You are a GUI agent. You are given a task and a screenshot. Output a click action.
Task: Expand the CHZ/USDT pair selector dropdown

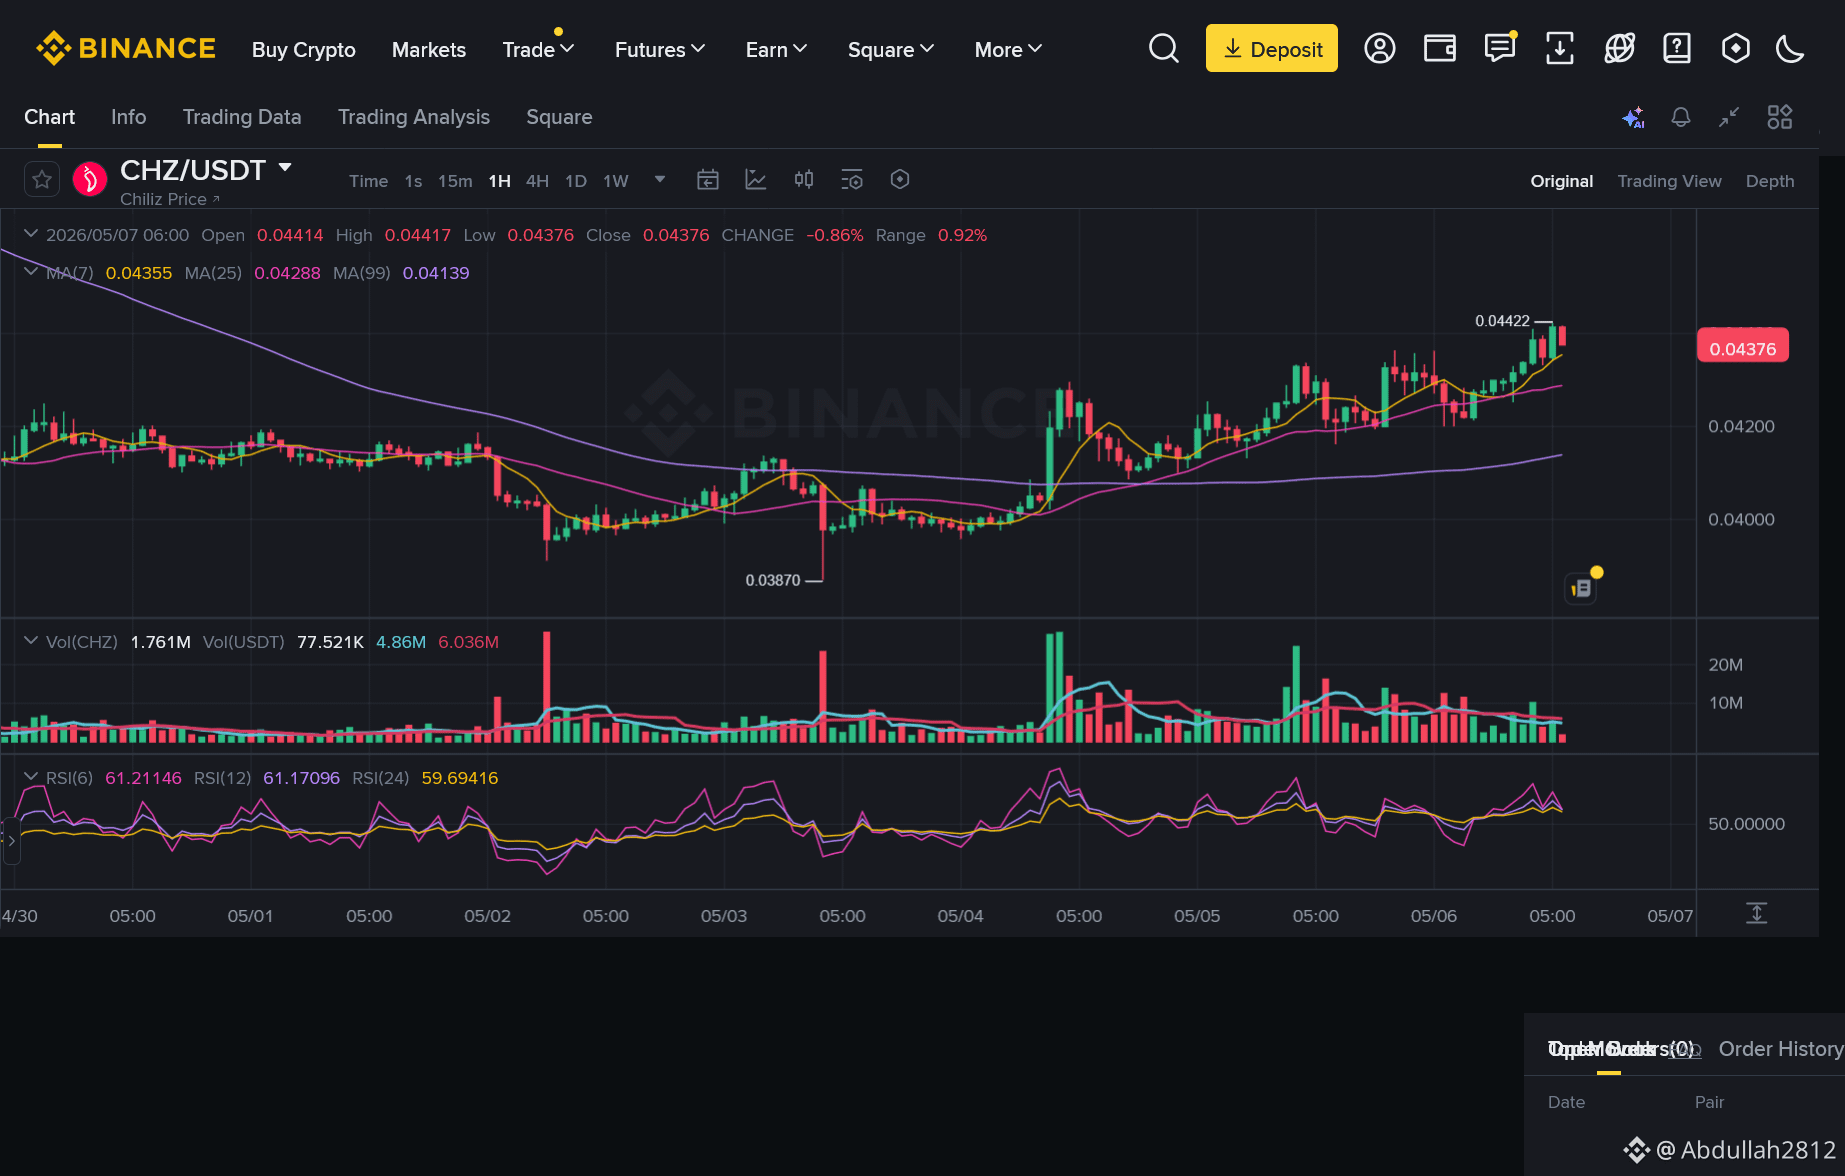[x=285, y=168]
